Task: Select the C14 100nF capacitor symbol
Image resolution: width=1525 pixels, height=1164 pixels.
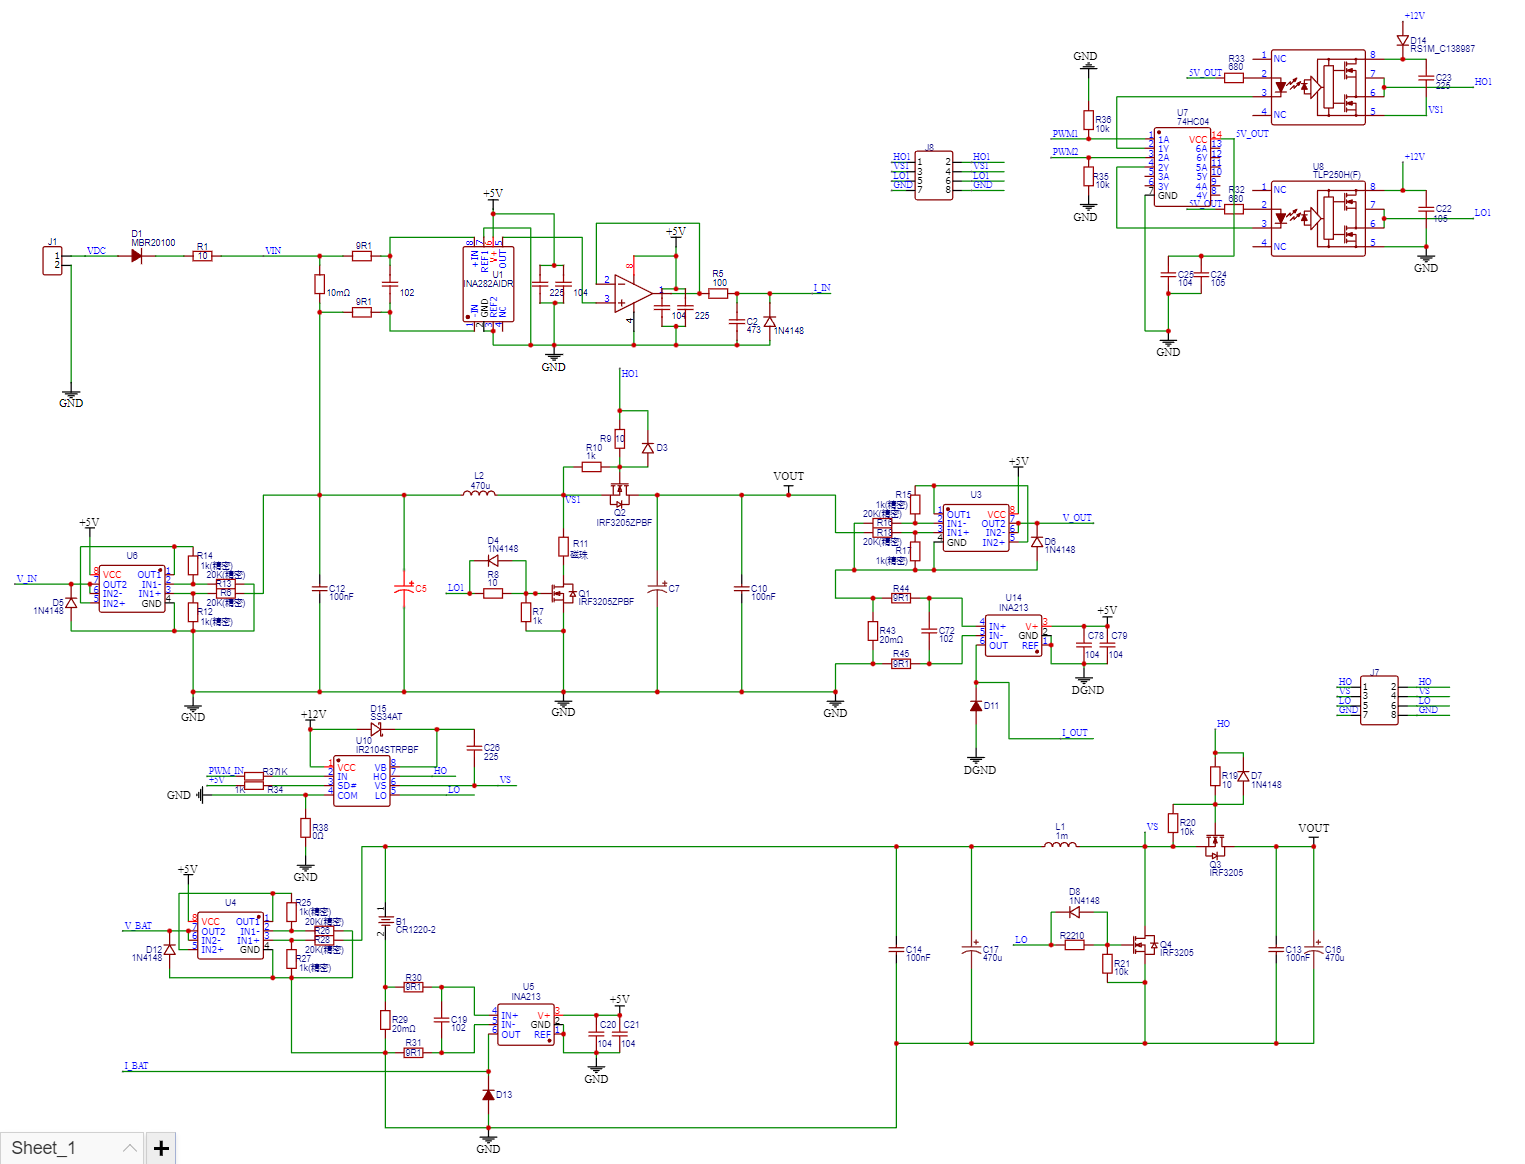Action: [x=896, y=950]
